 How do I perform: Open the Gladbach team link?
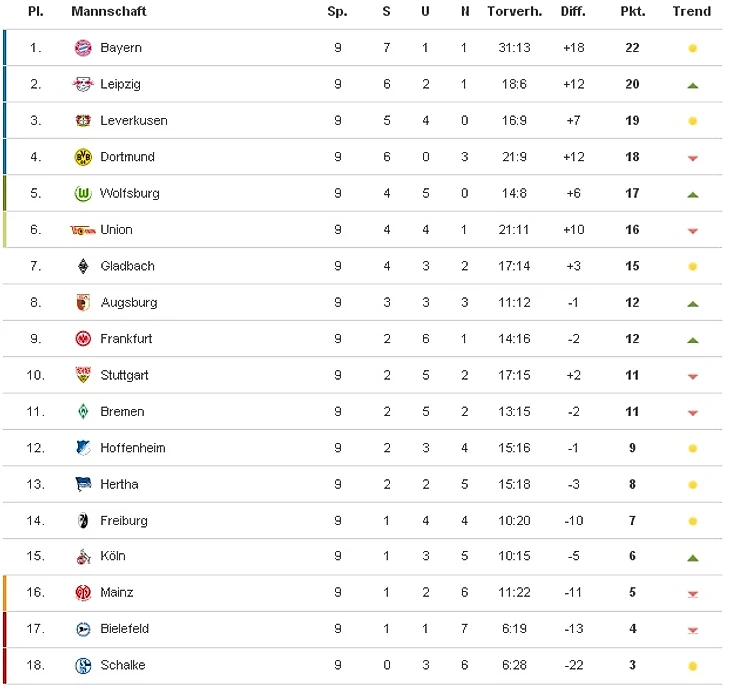127,266
